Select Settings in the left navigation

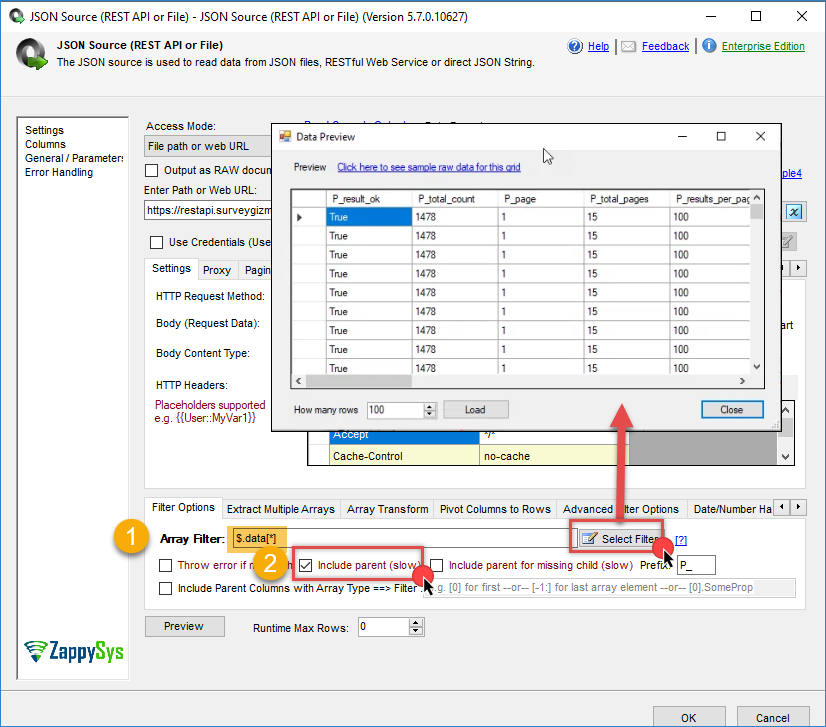coord(44,130)
